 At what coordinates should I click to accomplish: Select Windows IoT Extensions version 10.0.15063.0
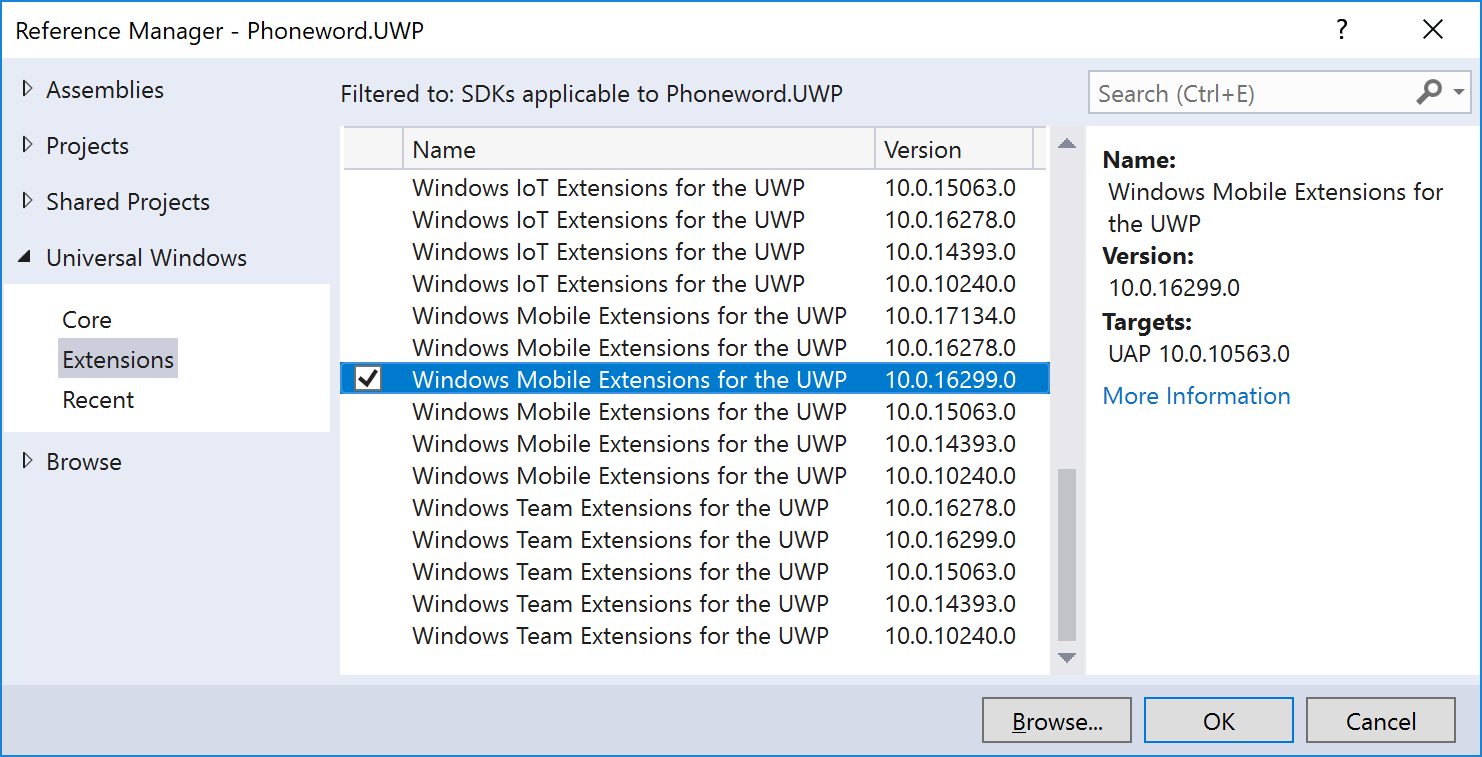click(694, 187)
